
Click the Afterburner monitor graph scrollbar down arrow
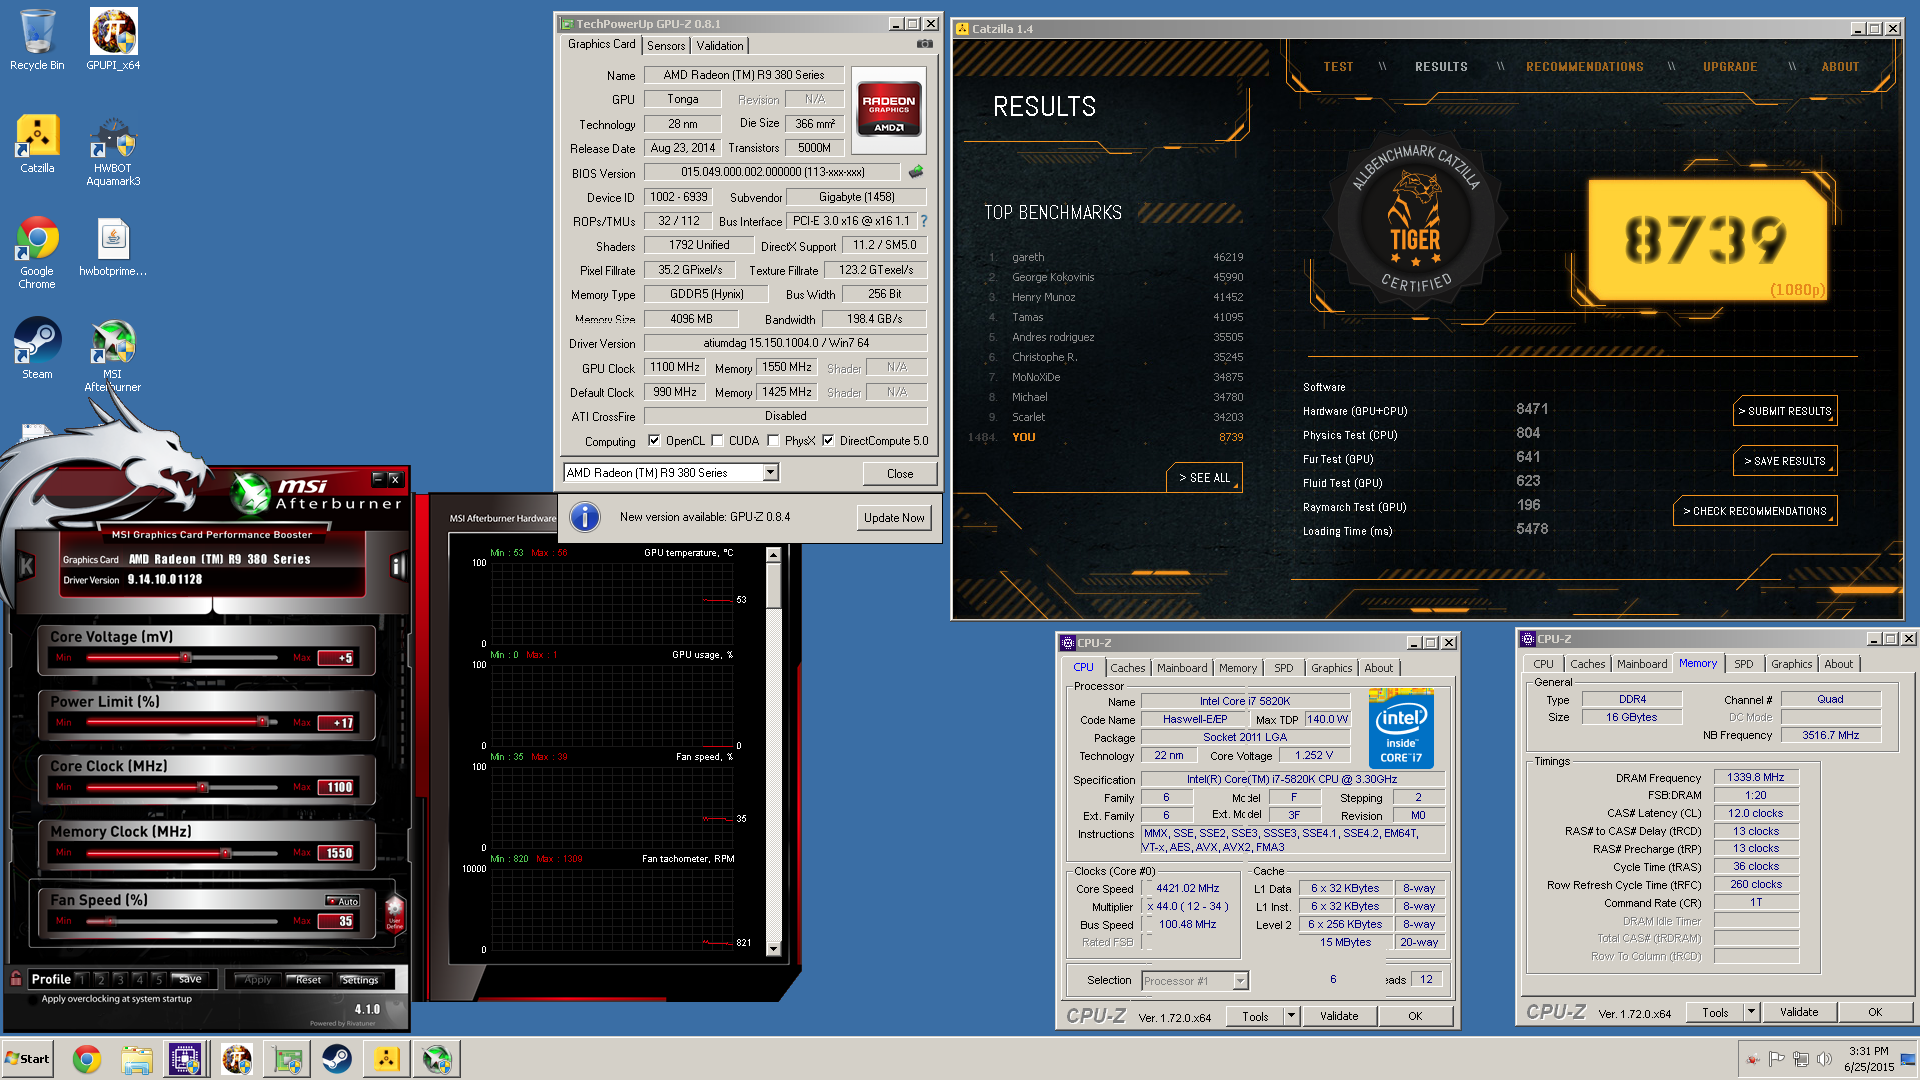point(773,948)
